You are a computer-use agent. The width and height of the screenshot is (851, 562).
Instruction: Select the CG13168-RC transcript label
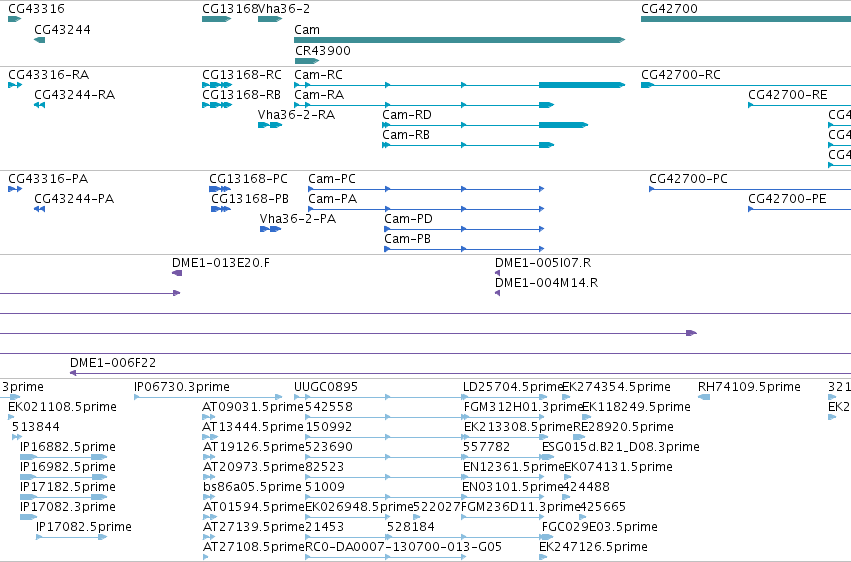242,75
